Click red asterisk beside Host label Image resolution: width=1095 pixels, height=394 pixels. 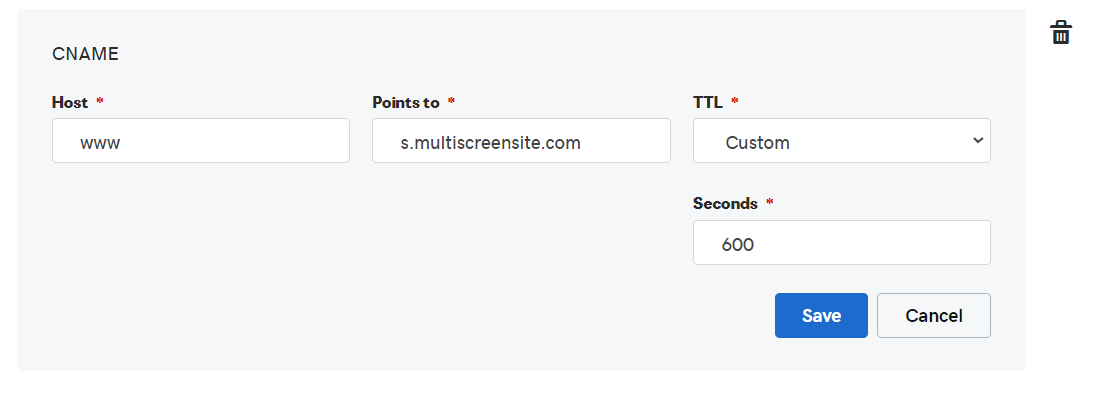point(100,101)
